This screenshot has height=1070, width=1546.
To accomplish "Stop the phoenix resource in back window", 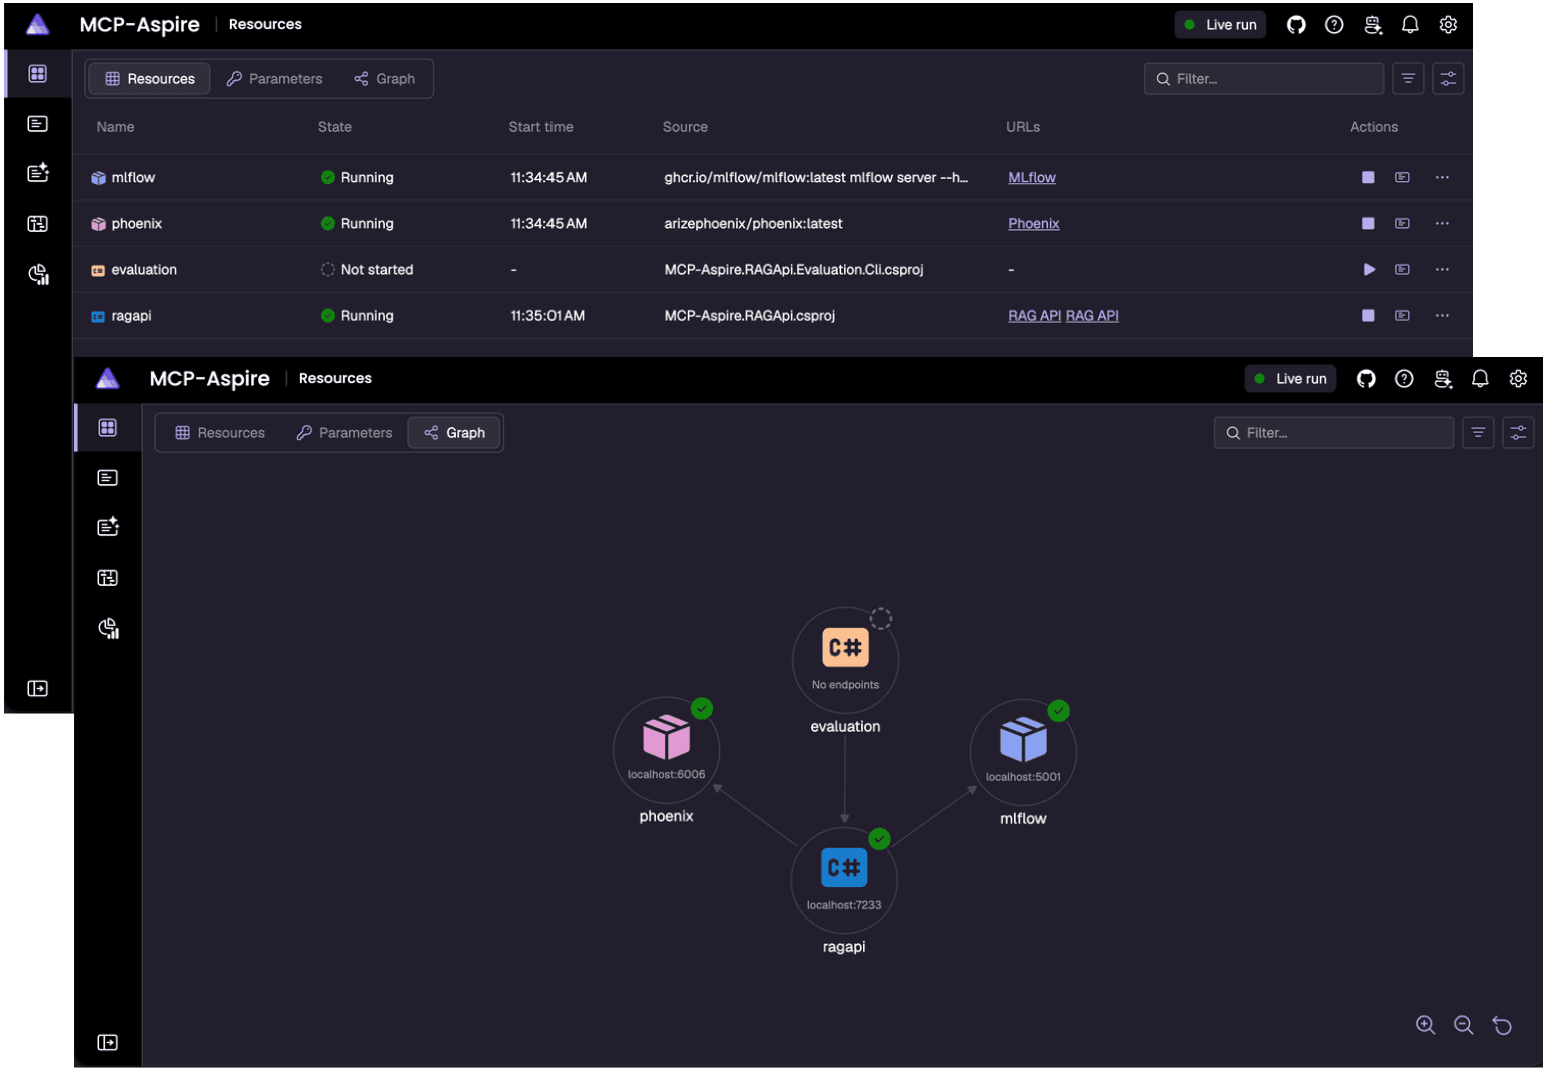I will 1368,223.
